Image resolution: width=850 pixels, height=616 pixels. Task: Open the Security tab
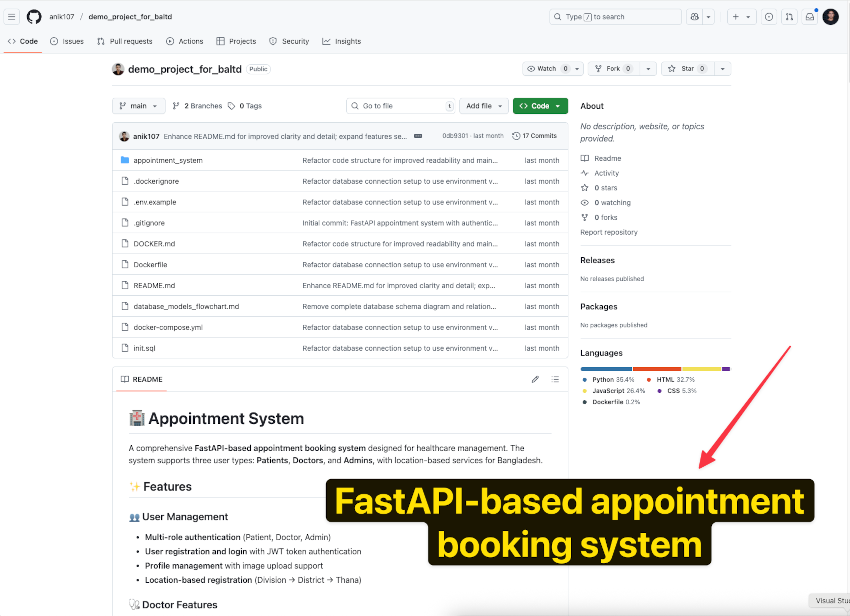click(289, 41)
